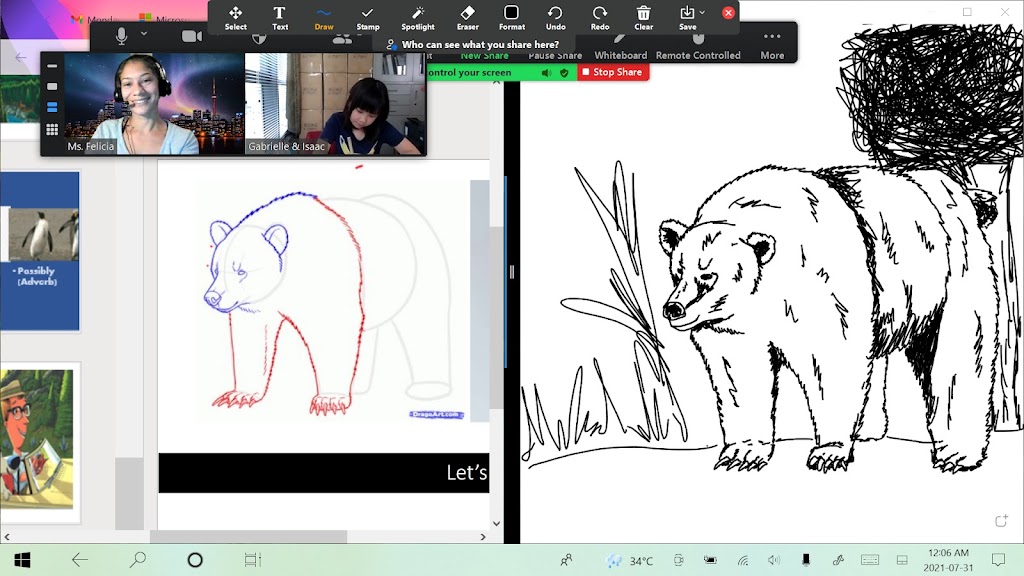Viewport: 1024px width, 576px height.
Task: Choose the Select tool in annotation toolbar
Action: click(235, 18)
